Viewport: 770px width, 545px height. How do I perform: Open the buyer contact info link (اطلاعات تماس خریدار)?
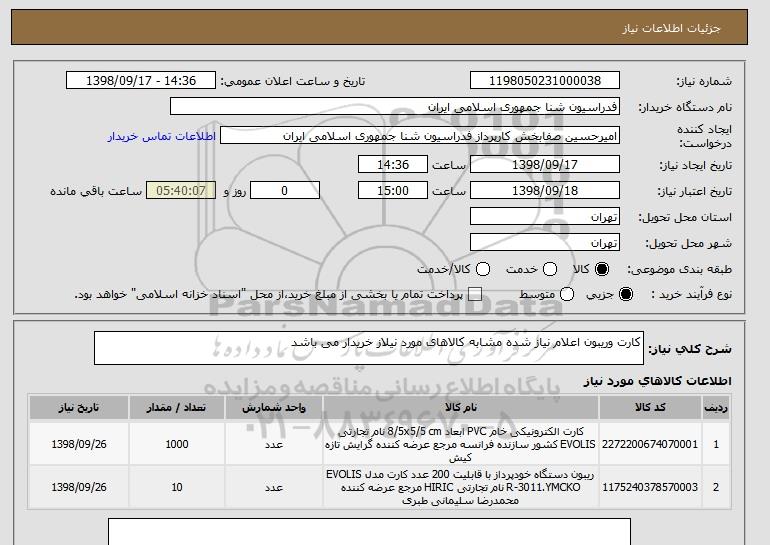point(162,136)
